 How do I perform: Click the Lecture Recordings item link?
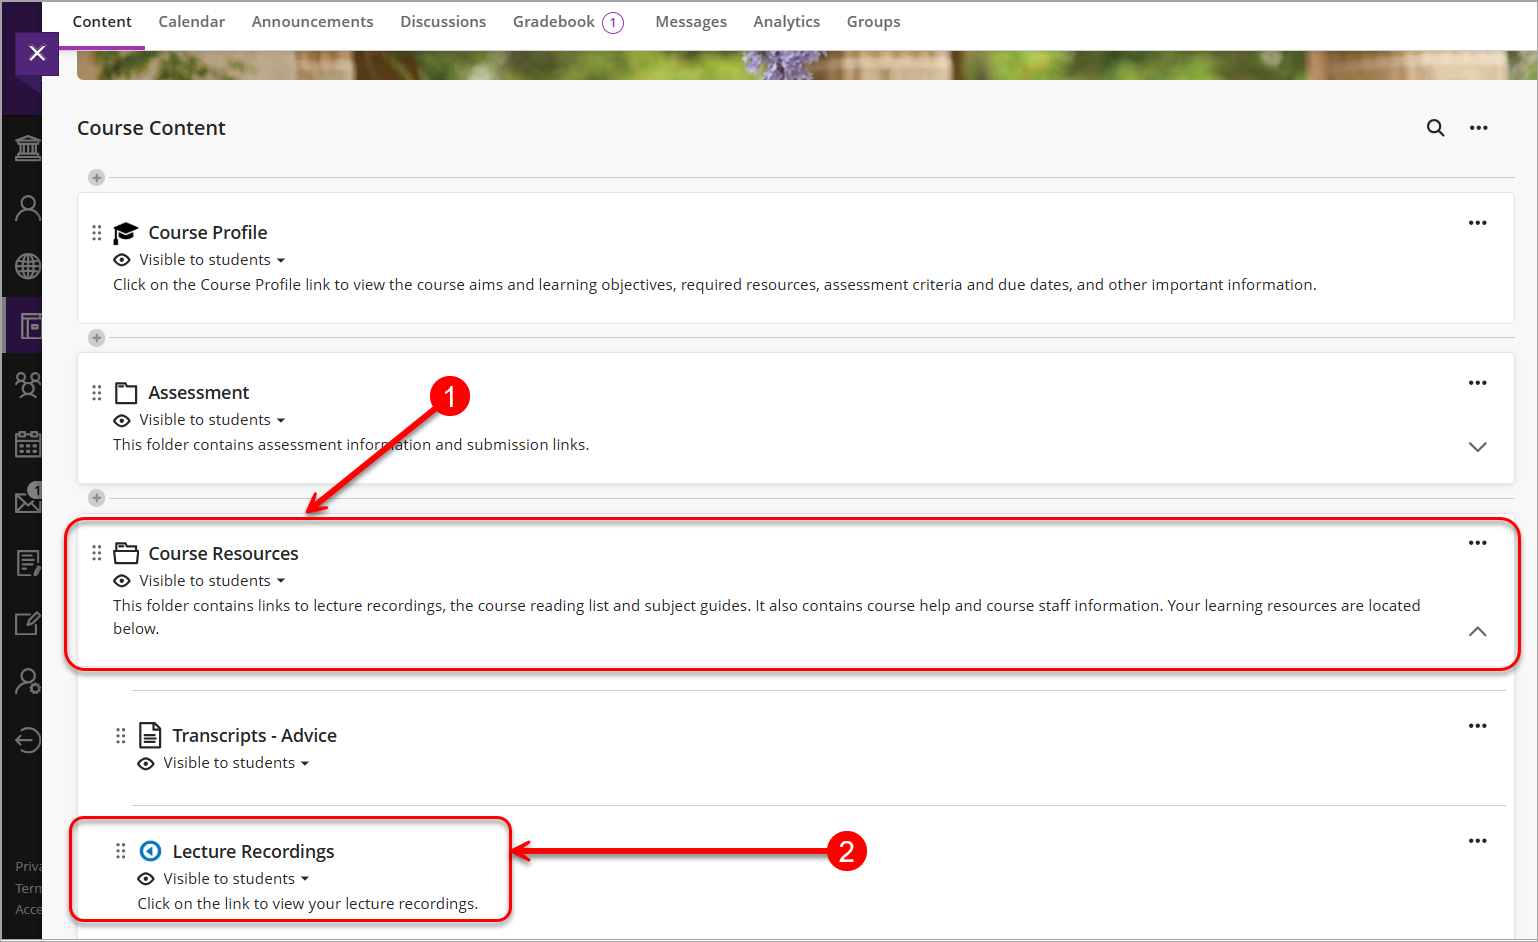point(254,851)
